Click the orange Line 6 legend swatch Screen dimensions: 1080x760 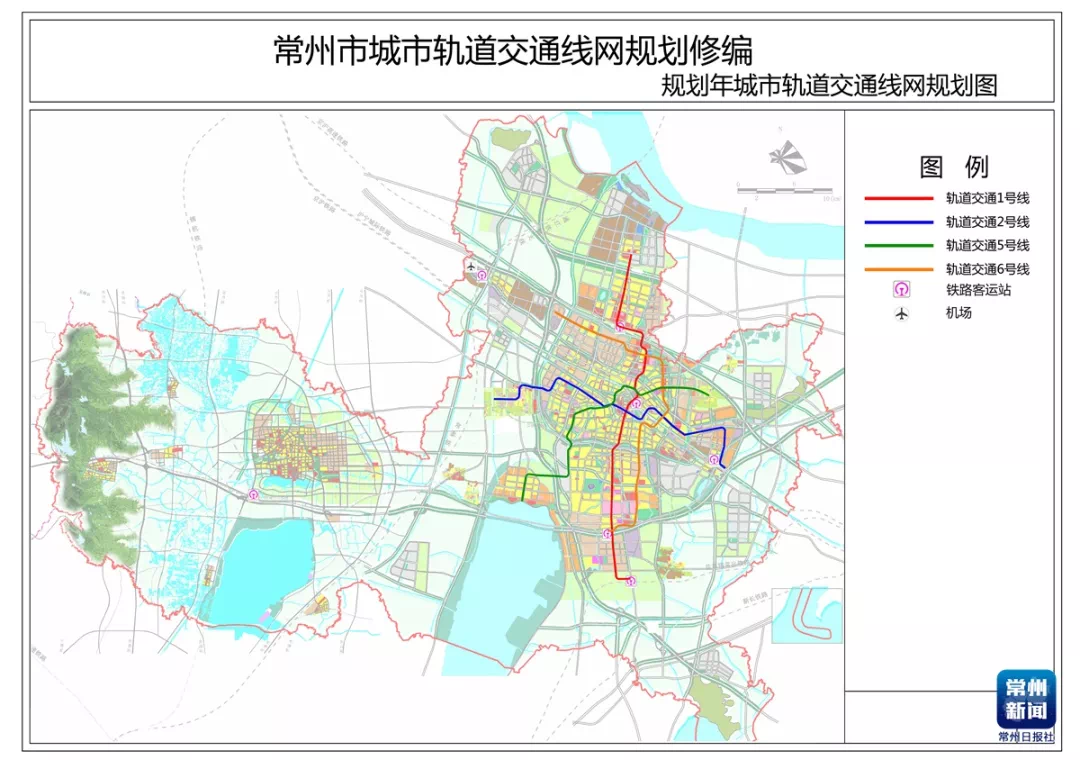point(899,269)
